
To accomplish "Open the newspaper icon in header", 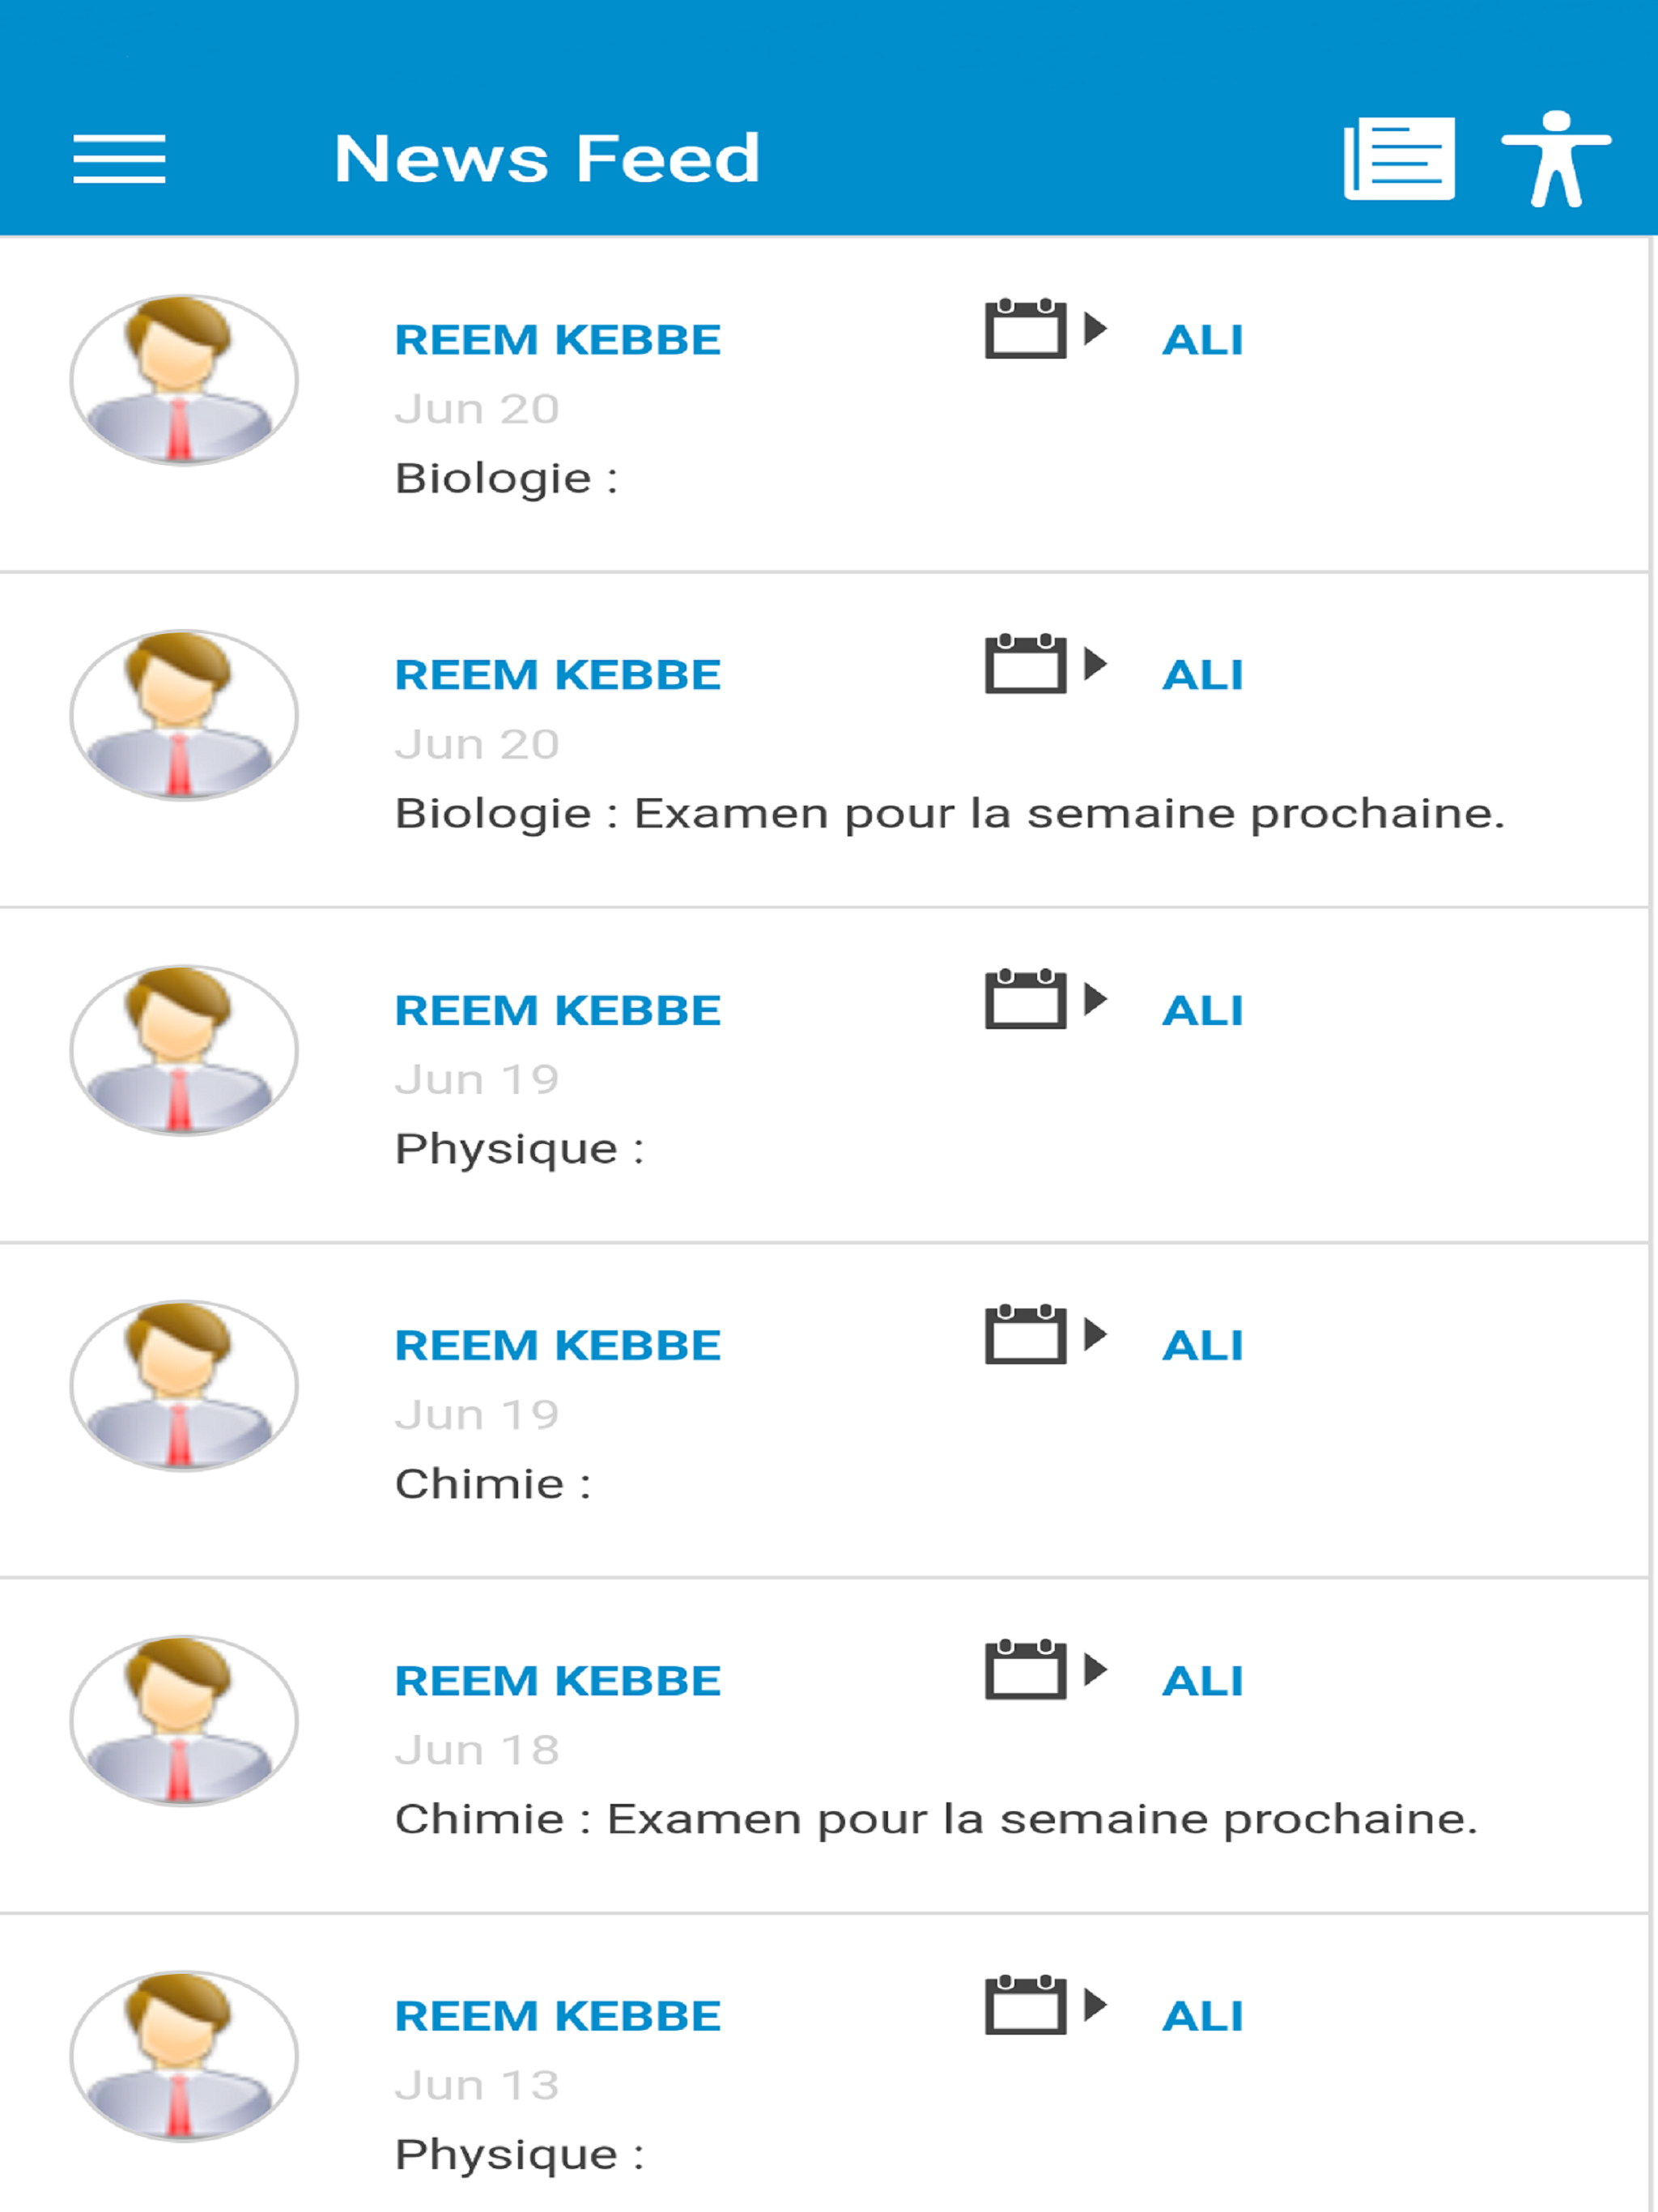I will click(1399, 159).
